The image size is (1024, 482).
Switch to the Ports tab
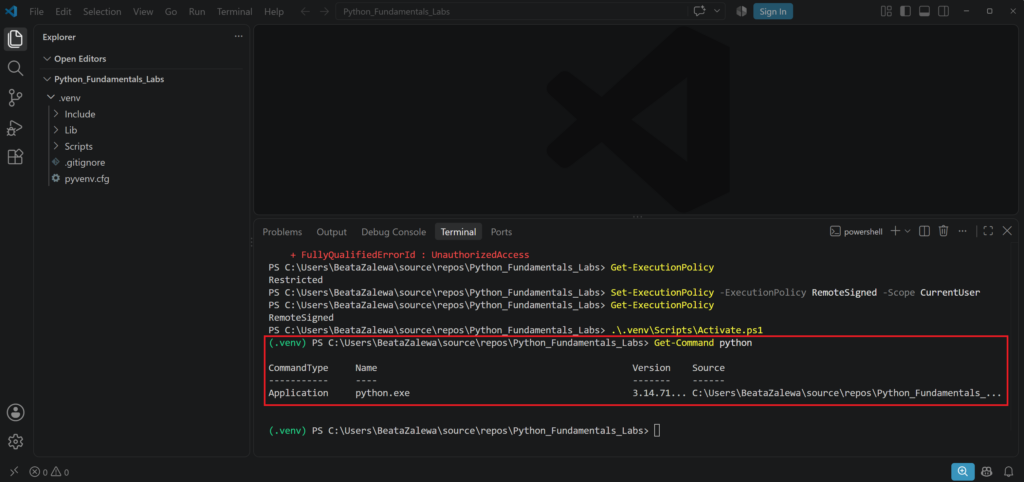tap(502, 232)
